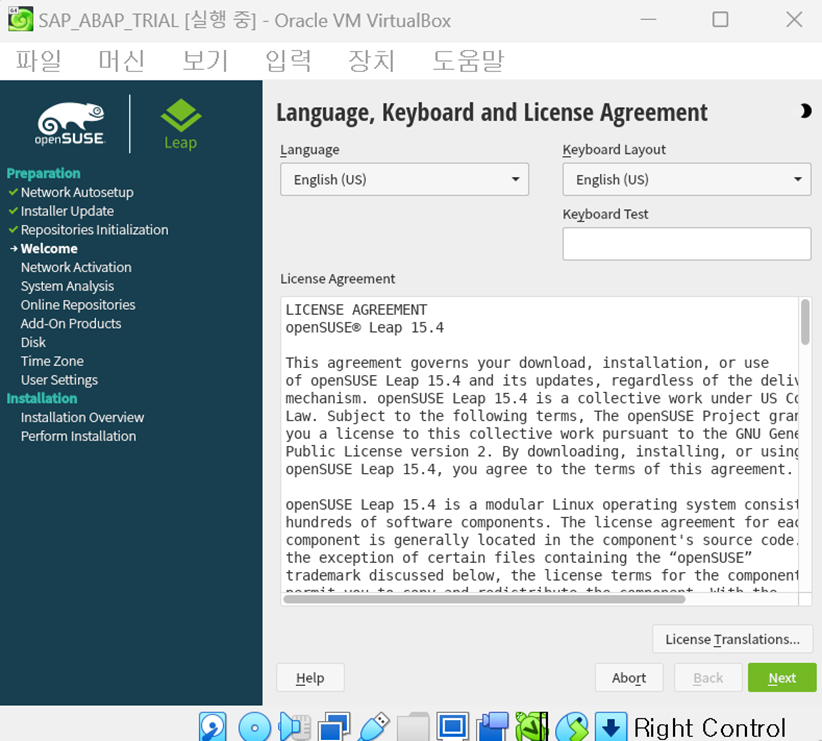Click the openSUSE chameleon logo

pyautogui.click(x=70, y=124)
